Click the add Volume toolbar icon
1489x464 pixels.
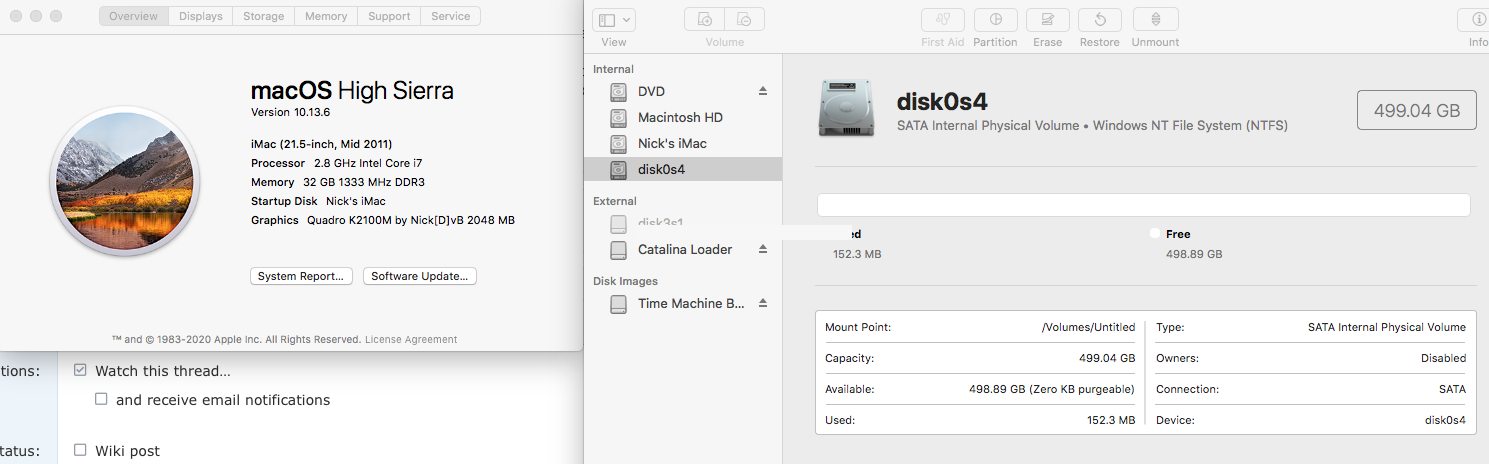(x=705, y=19)
